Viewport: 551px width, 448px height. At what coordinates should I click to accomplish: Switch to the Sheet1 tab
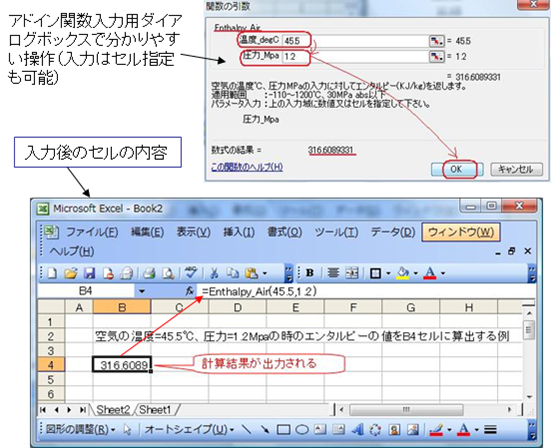(155, 410)
